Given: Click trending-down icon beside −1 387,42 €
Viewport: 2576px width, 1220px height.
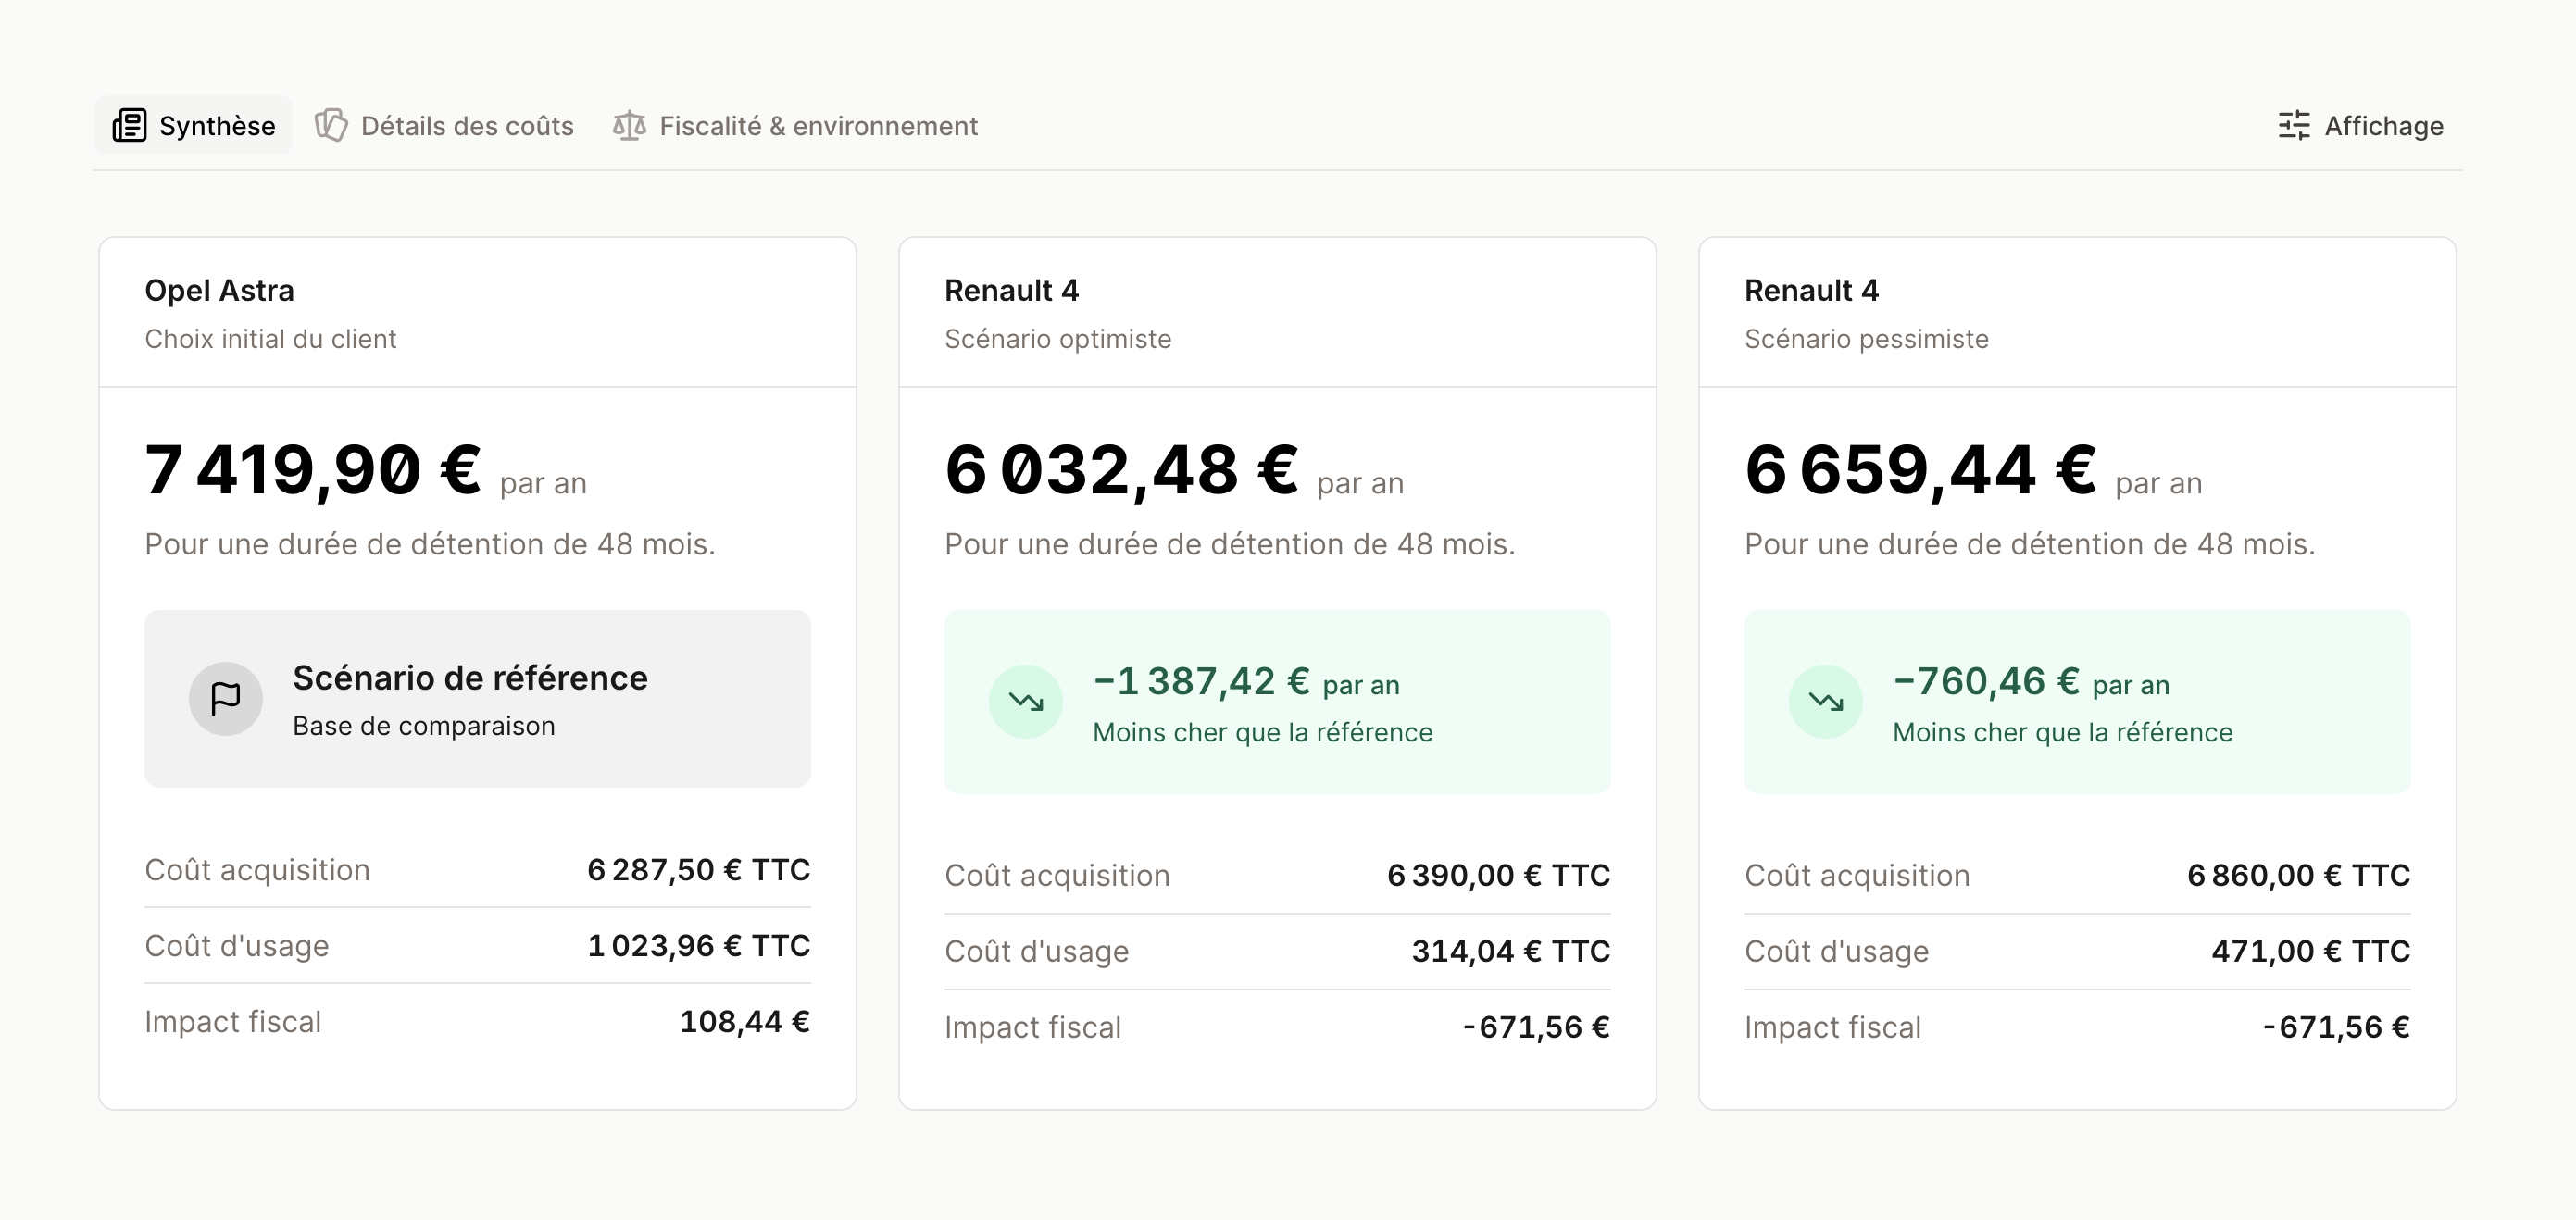Looking at the screenshot, I should point(1026,702).
